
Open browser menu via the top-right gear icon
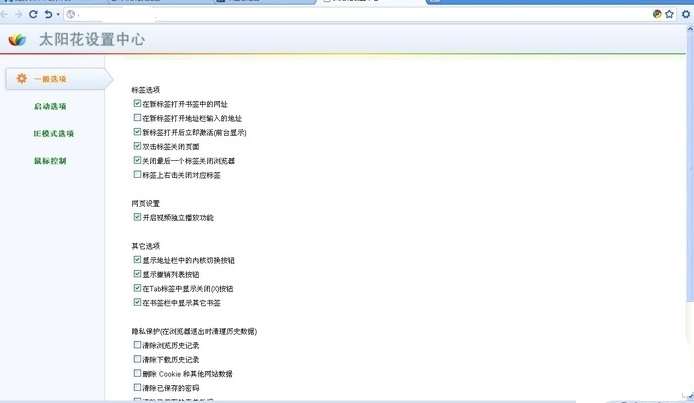(686, 14)
